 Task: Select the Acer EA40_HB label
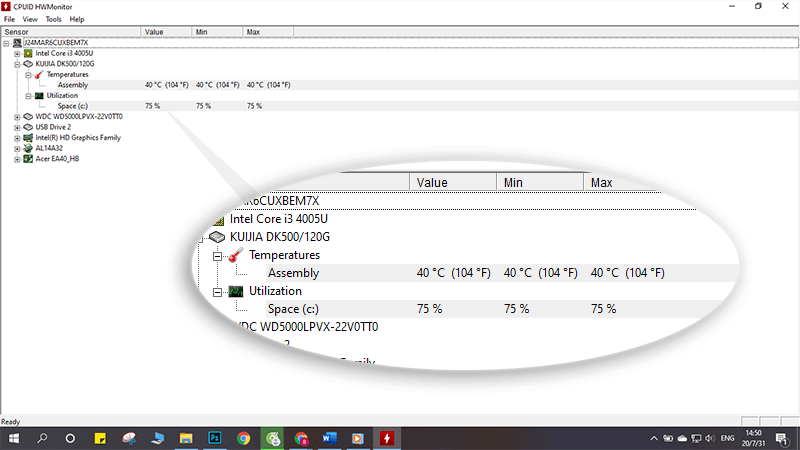click(57, 159)
